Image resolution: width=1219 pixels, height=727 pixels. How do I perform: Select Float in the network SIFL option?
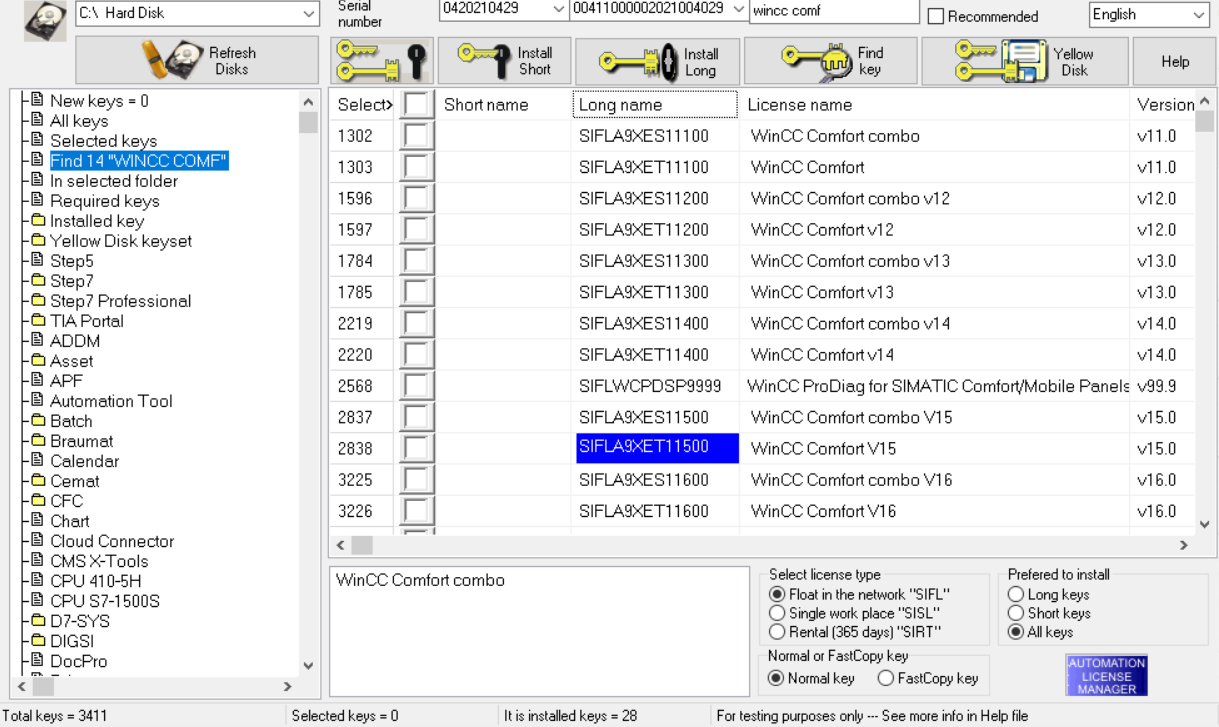tap(777, 594)
